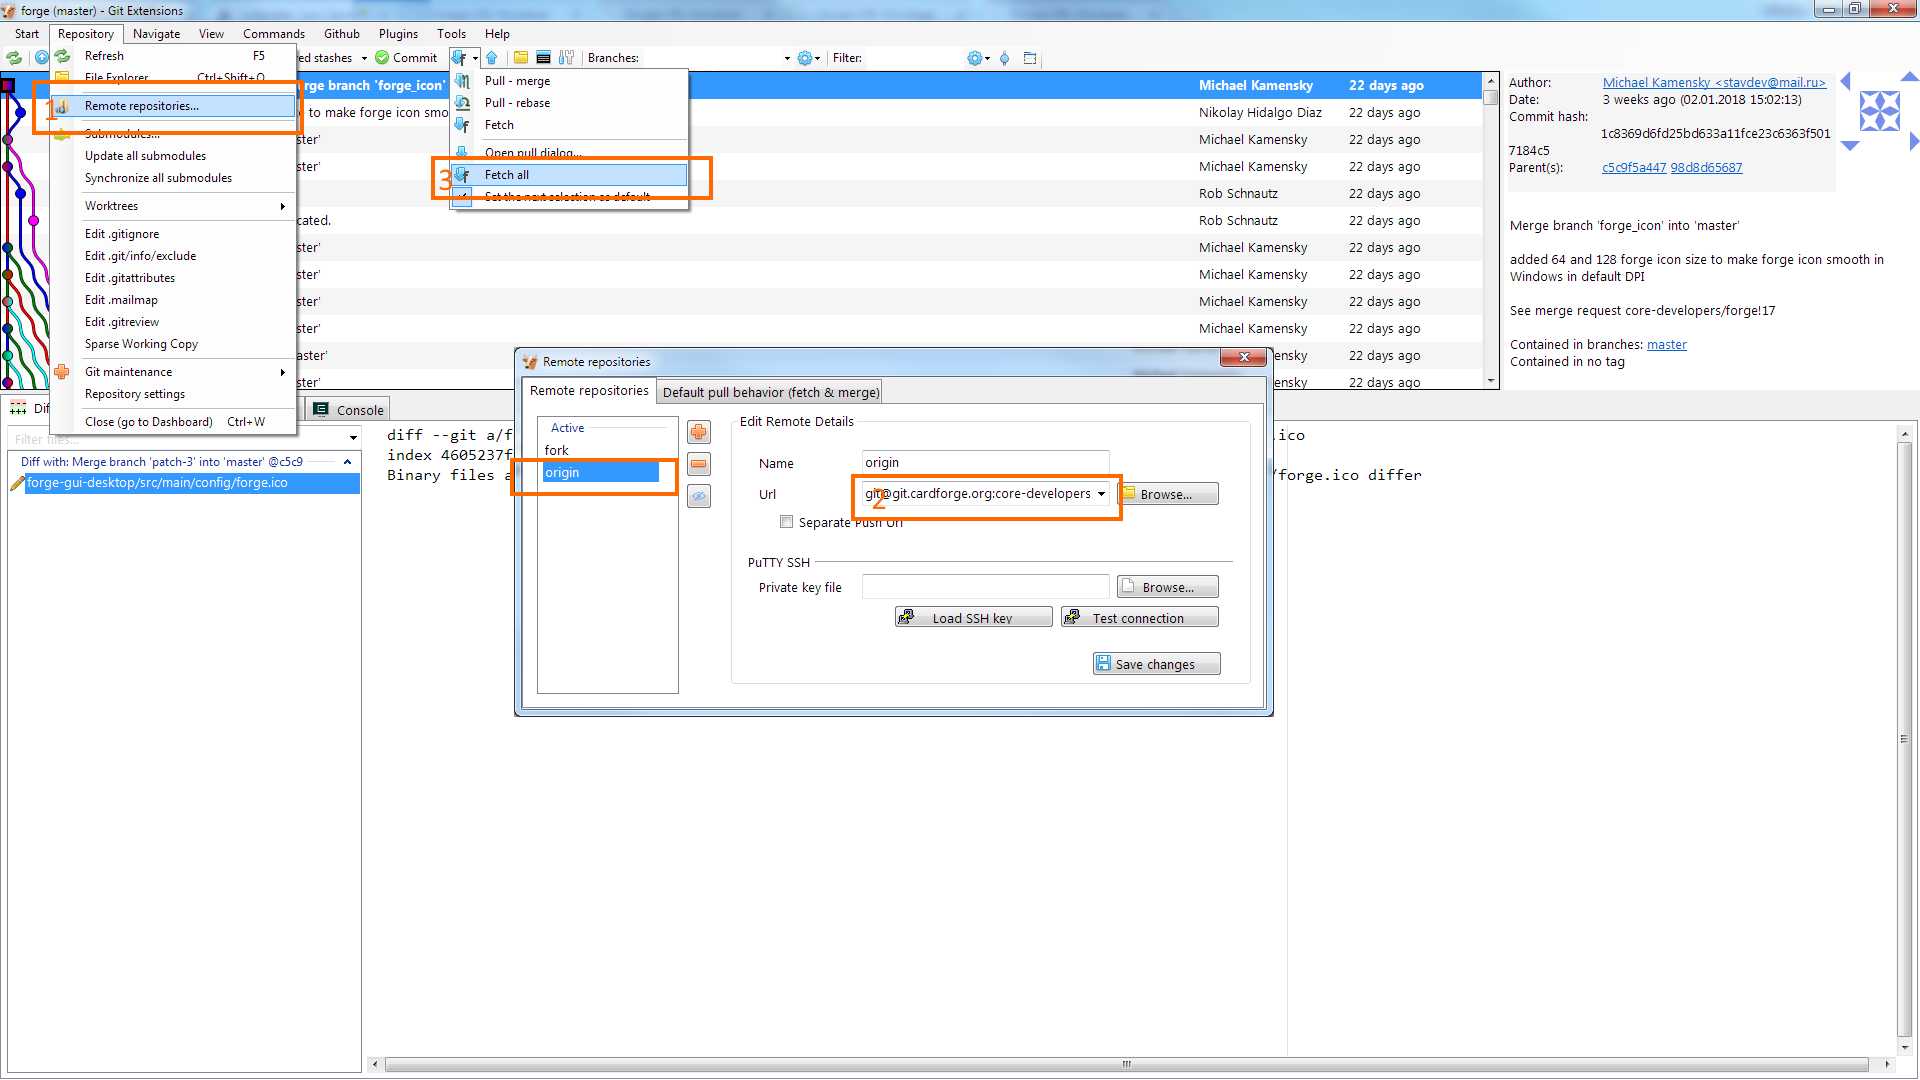Image resolution: width=1920 pixels, height=1080 pixels.
Task: Click Load SSH key button
Action: coord(972,618)
